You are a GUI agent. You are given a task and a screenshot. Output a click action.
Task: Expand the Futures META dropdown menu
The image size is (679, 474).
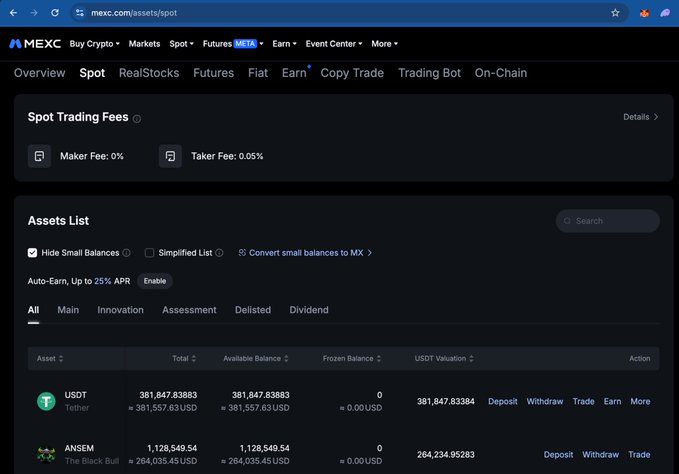[233, 44]
